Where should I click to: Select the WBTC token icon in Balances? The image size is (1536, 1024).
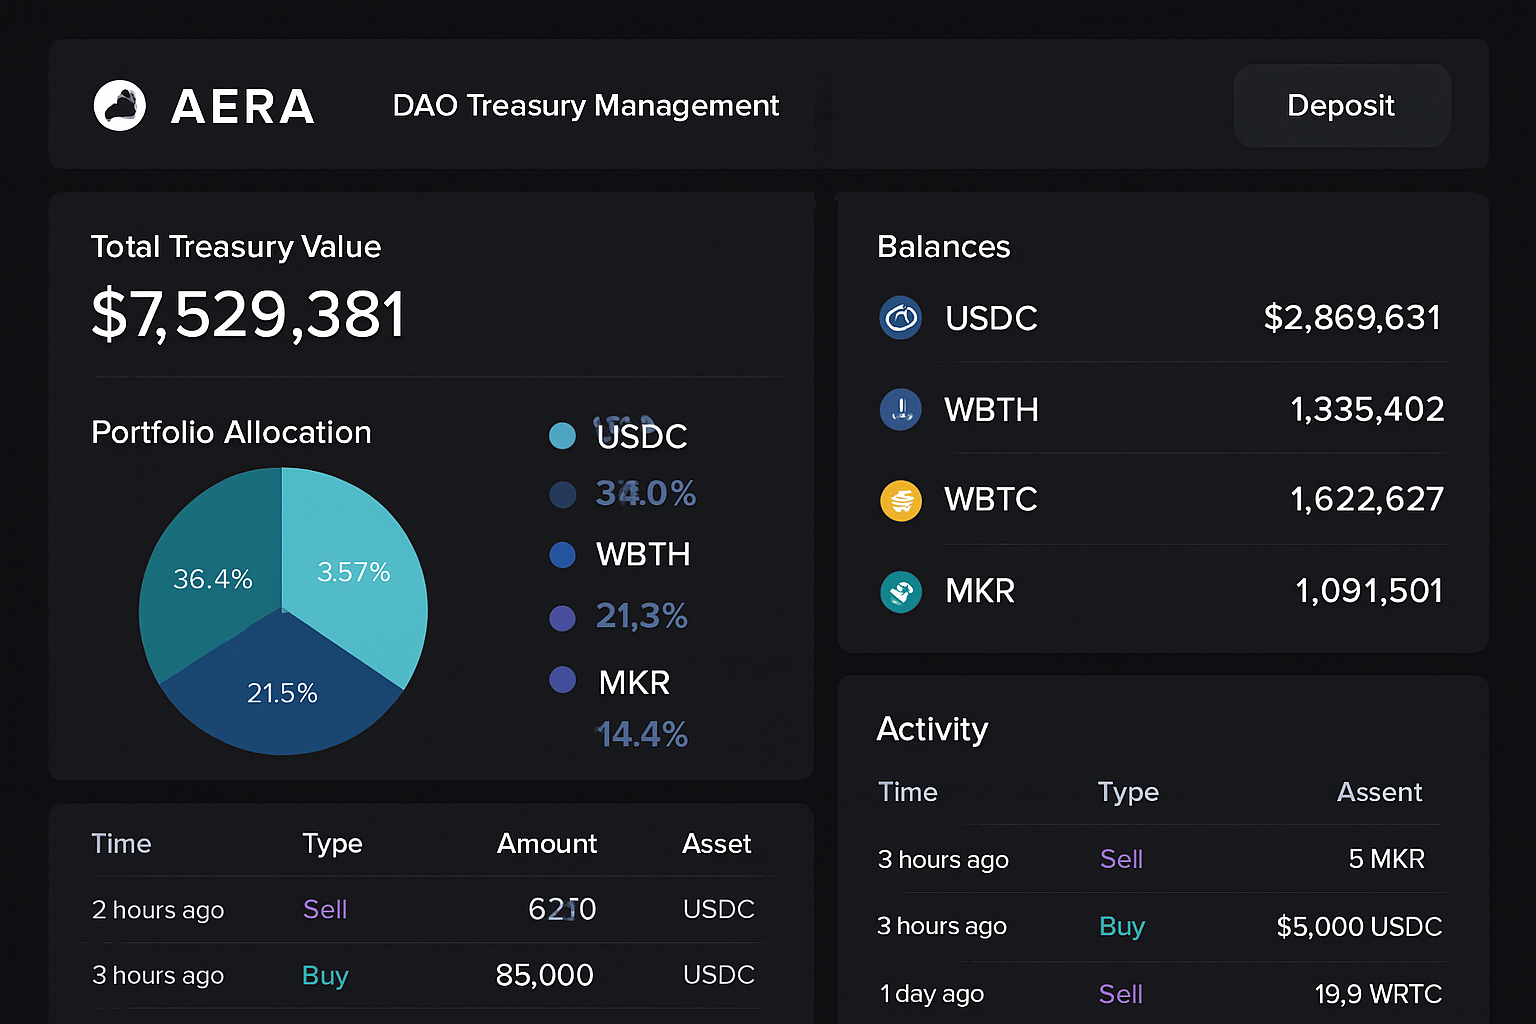[x=901, y=500]
